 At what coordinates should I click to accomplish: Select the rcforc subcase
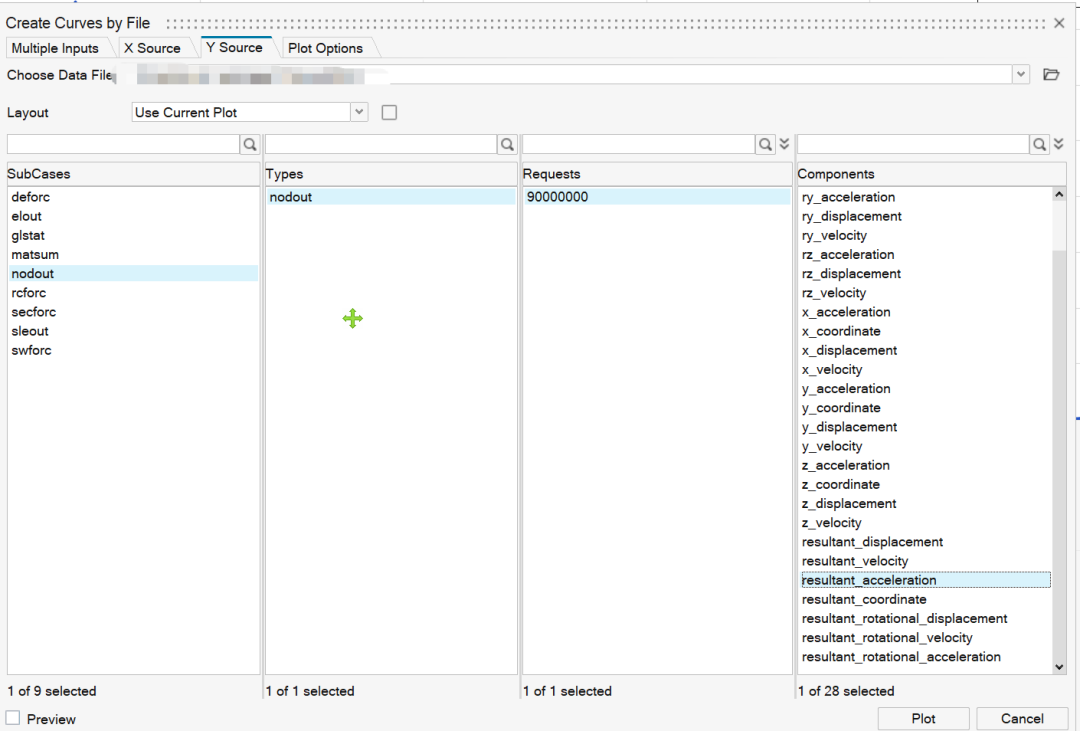coord(134,293)
